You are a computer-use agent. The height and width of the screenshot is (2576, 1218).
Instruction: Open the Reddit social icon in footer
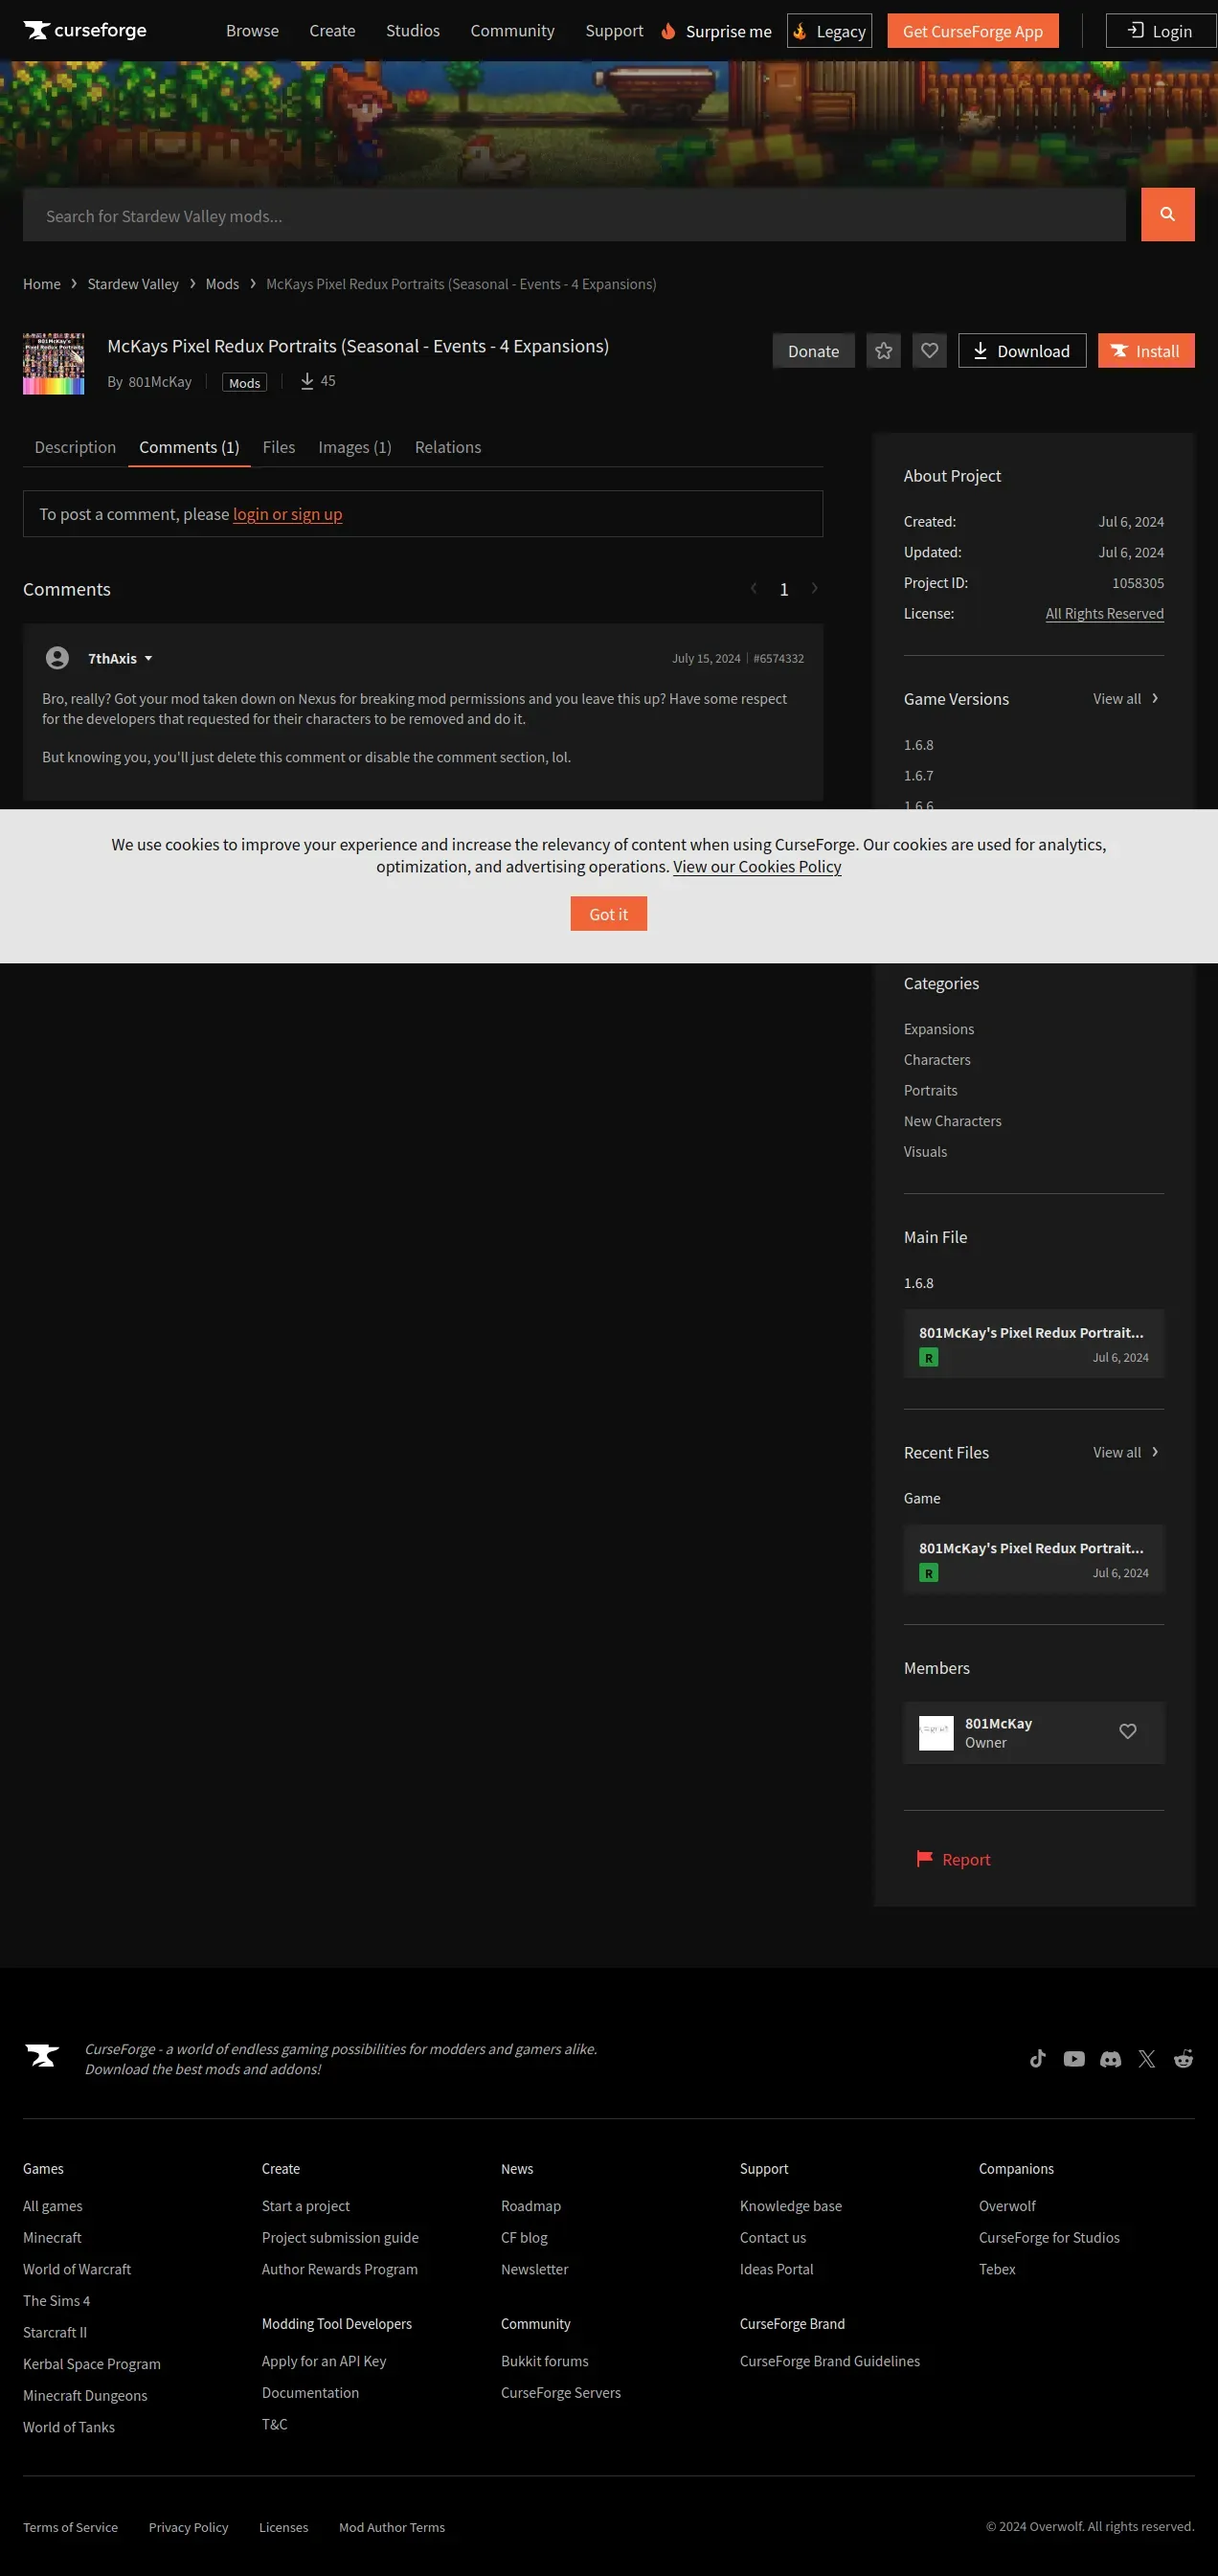(1183, 2059)
